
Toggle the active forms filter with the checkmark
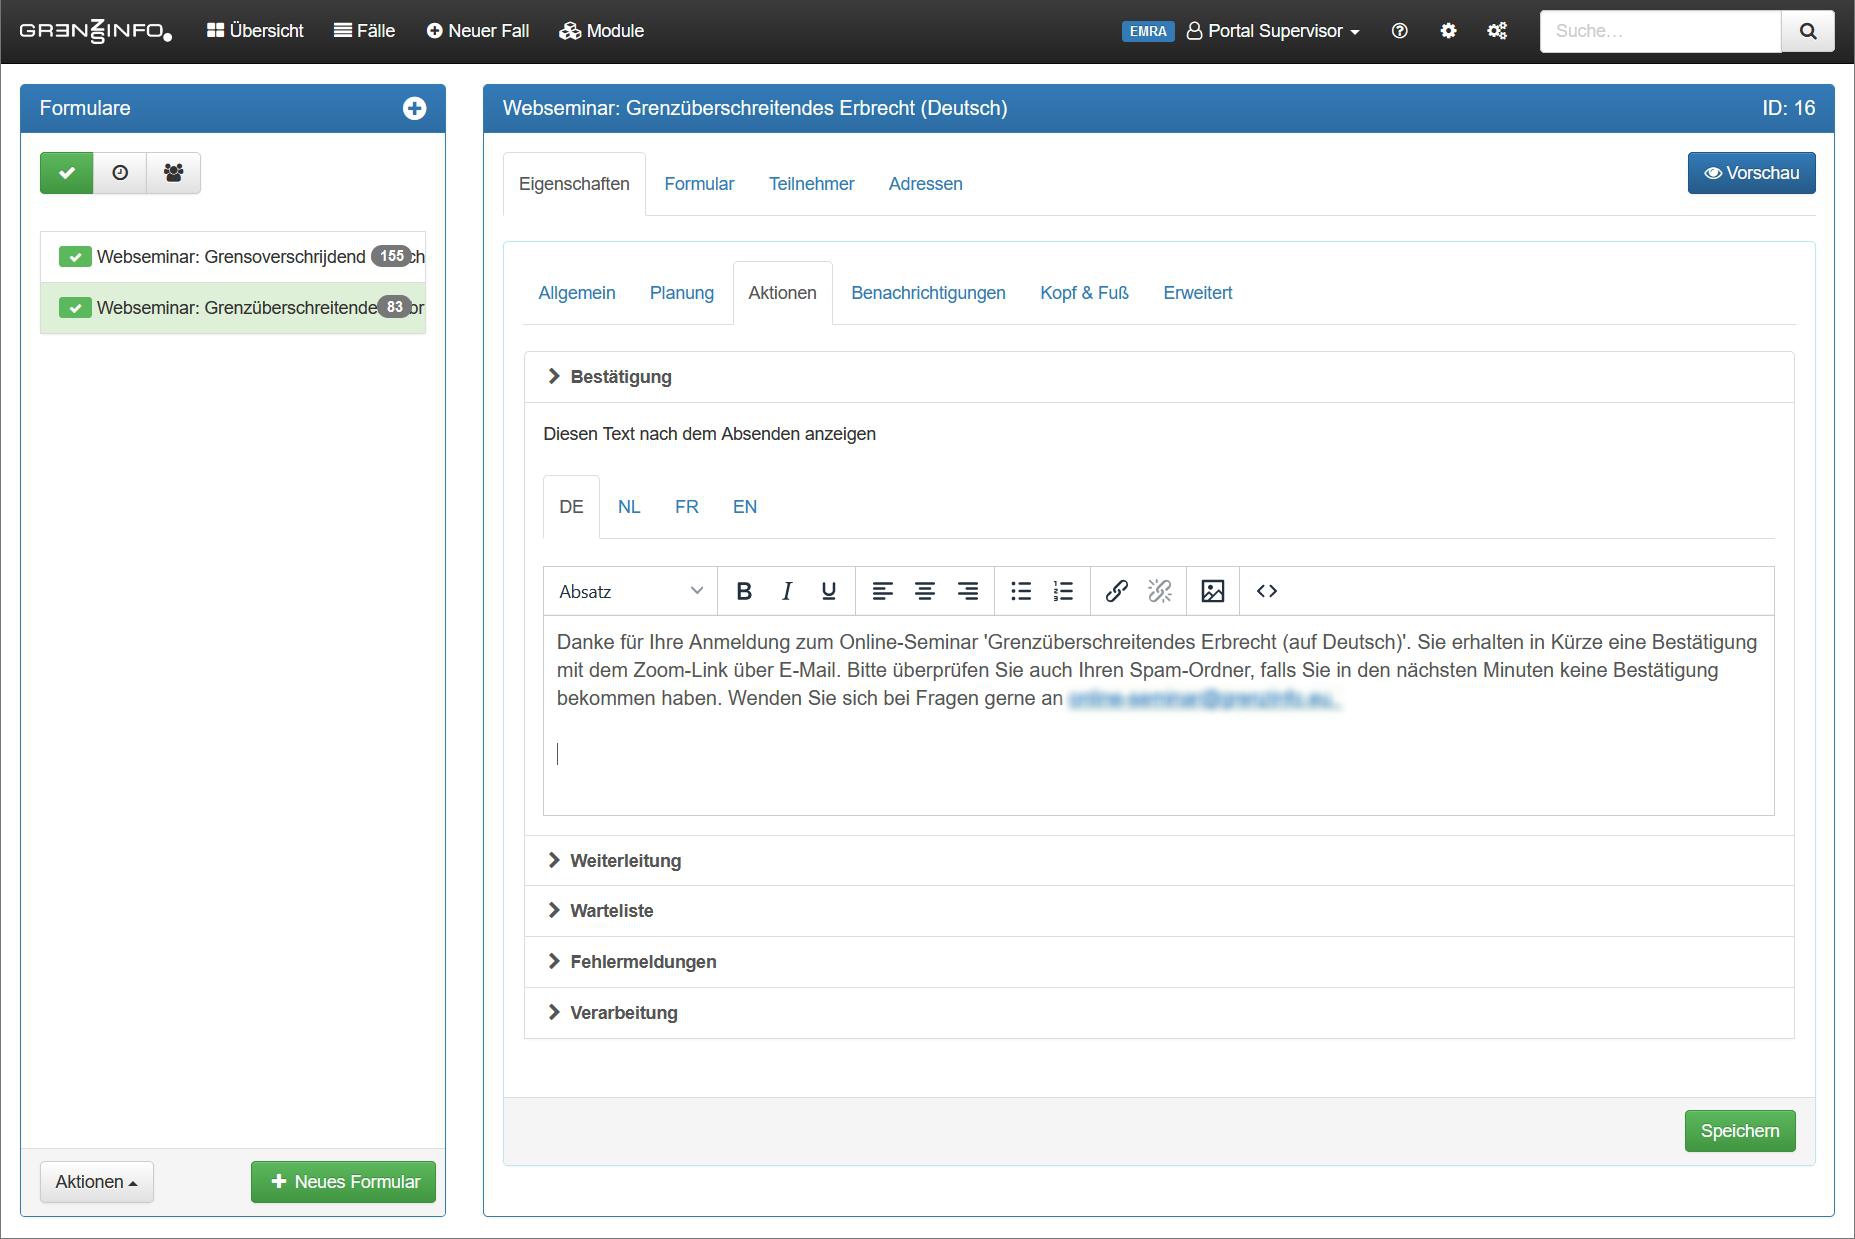[67, 173]
